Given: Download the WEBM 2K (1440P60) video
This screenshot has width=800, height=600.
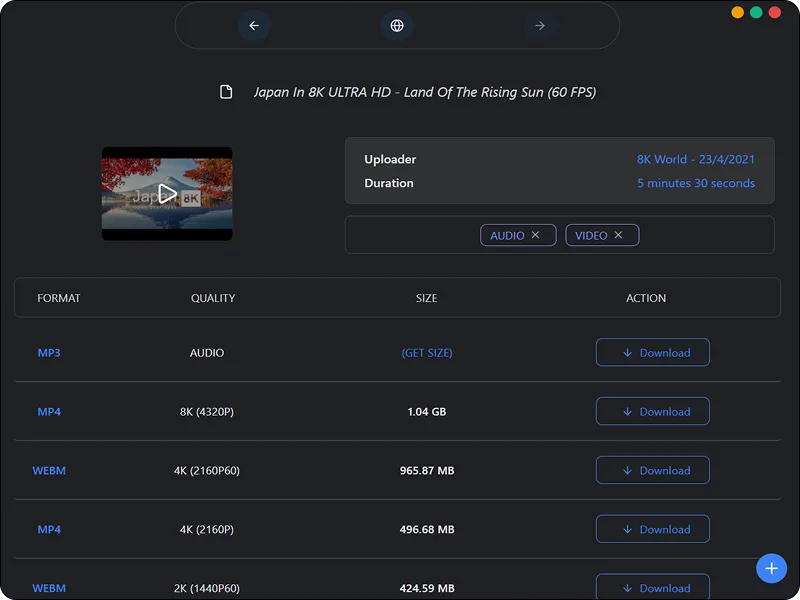Looking at the screenshot, I should [653, 587].
